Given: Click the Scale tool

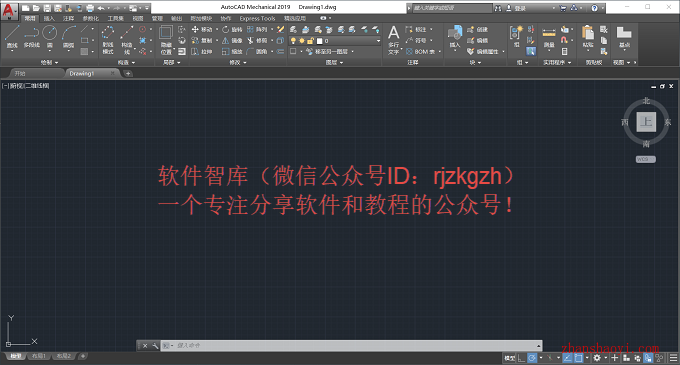Looking at the screenshot, I should coord(232,52).
